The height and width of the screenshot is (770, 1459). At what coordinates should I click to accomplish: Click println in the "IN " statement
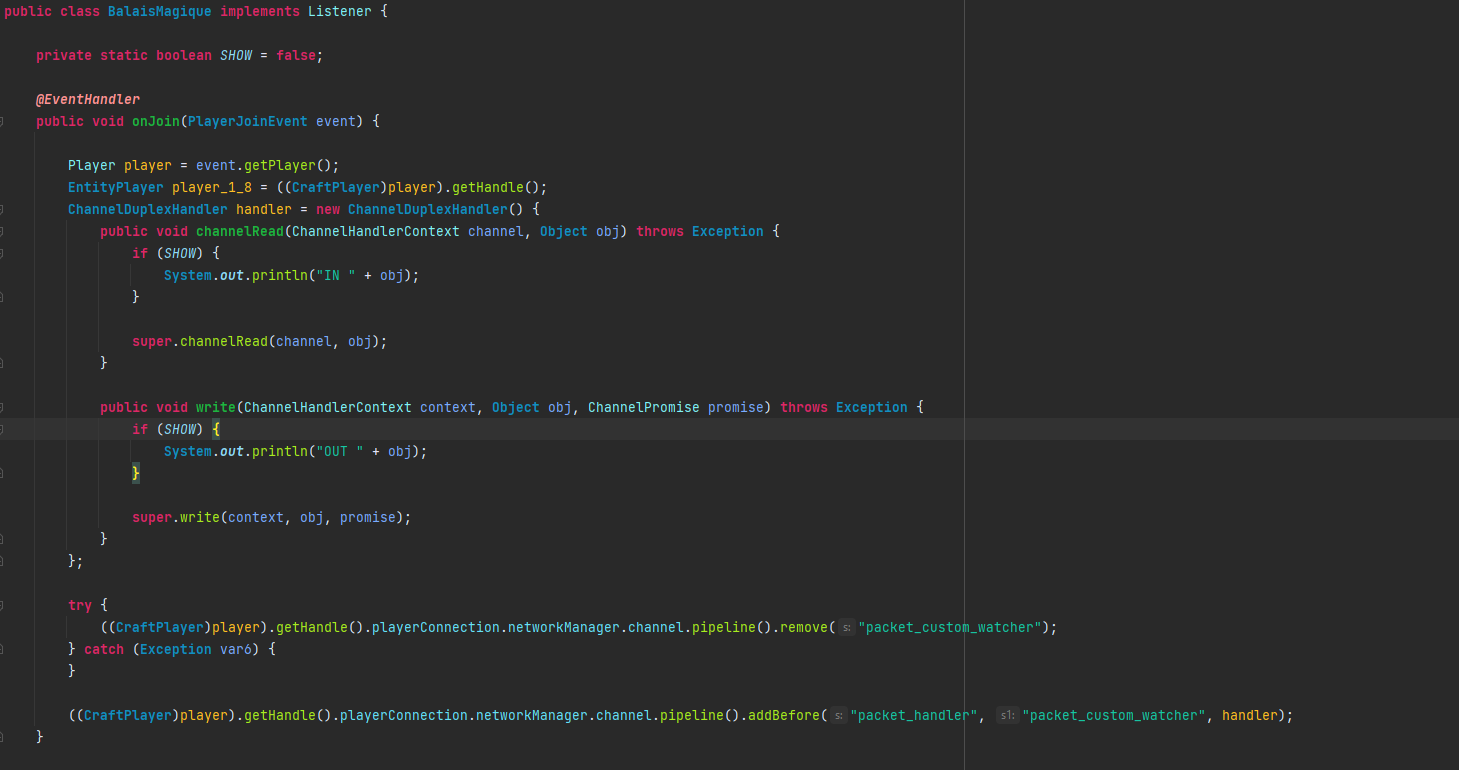pos(280,275)
